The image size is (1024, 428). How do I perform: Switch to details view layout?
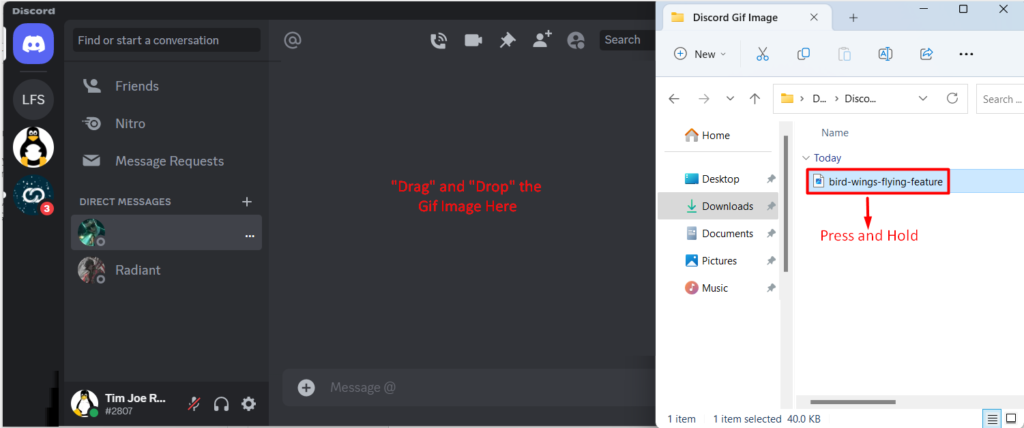pos(992,418)
